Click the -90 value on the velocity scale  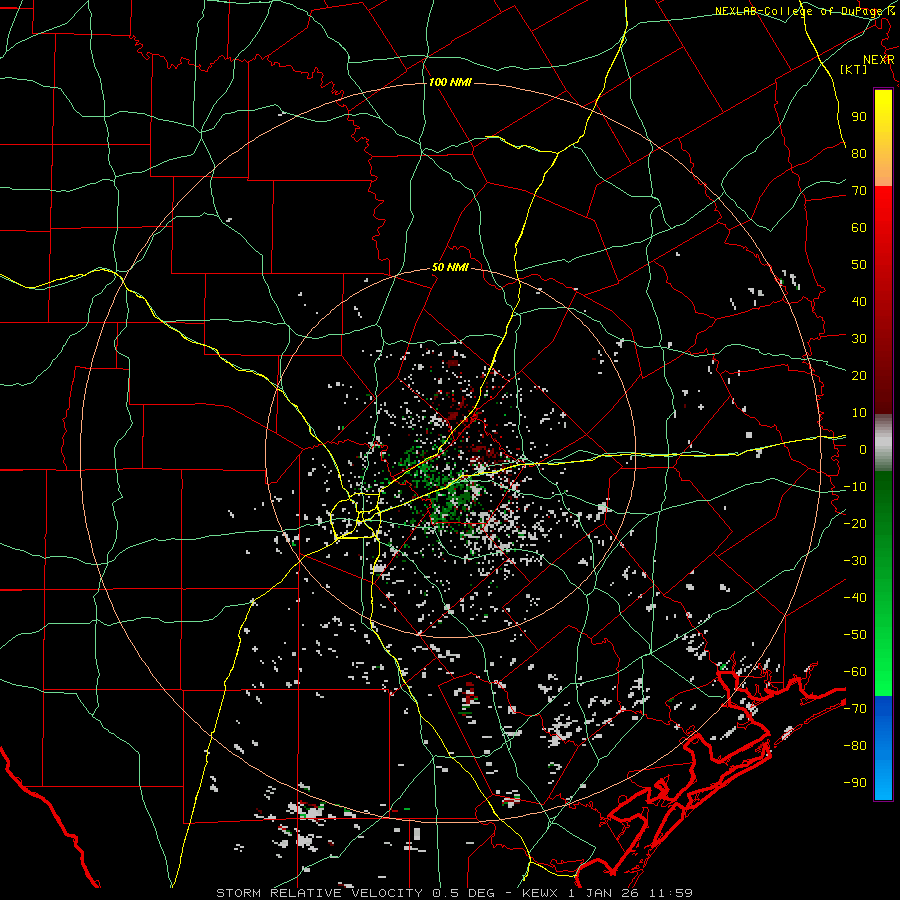tap(855, 783)
